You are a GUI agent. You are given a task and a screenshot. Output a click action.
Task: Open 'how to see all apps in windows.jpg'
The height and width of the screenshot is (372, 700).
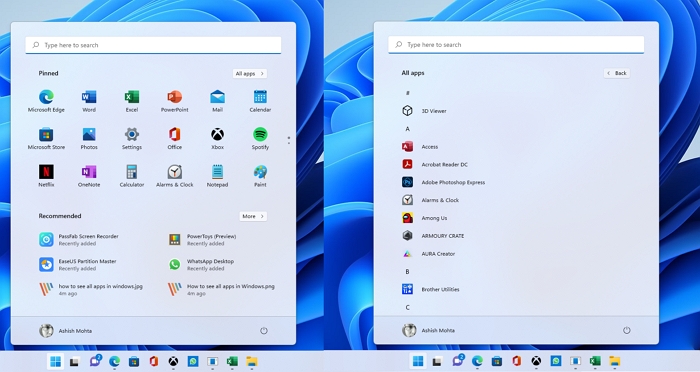tap(91, 290)
